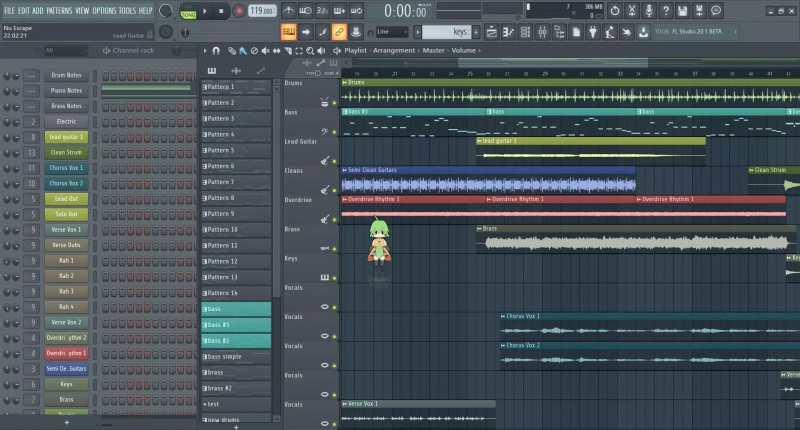The width and height of the screenshot is (800, 430).
Task: Open the All channel filter dropdown
Action: pos(66,50)
